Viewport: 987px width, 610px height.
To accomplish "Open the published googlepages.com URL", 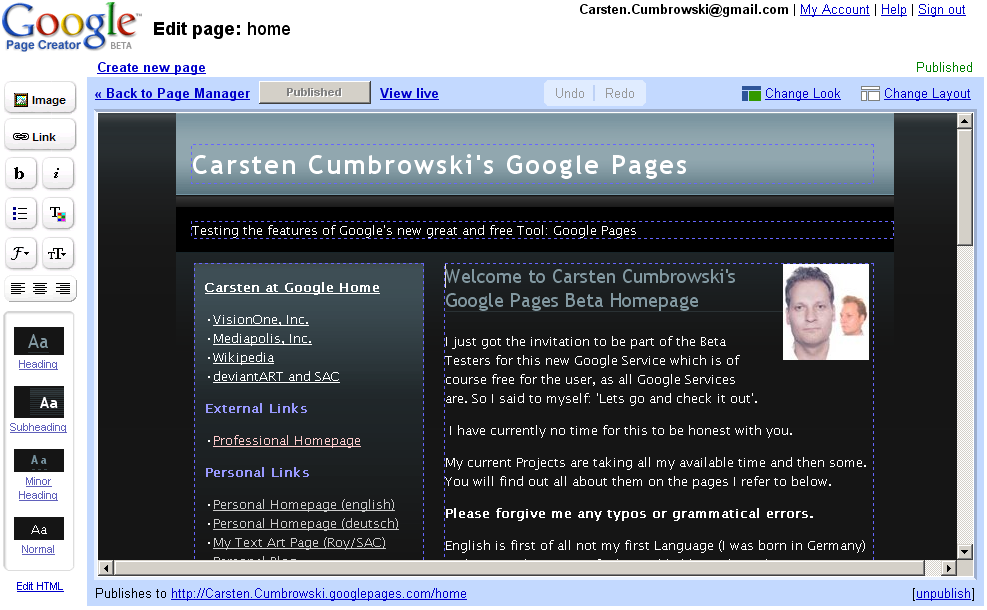I will (x=319, y=594).
